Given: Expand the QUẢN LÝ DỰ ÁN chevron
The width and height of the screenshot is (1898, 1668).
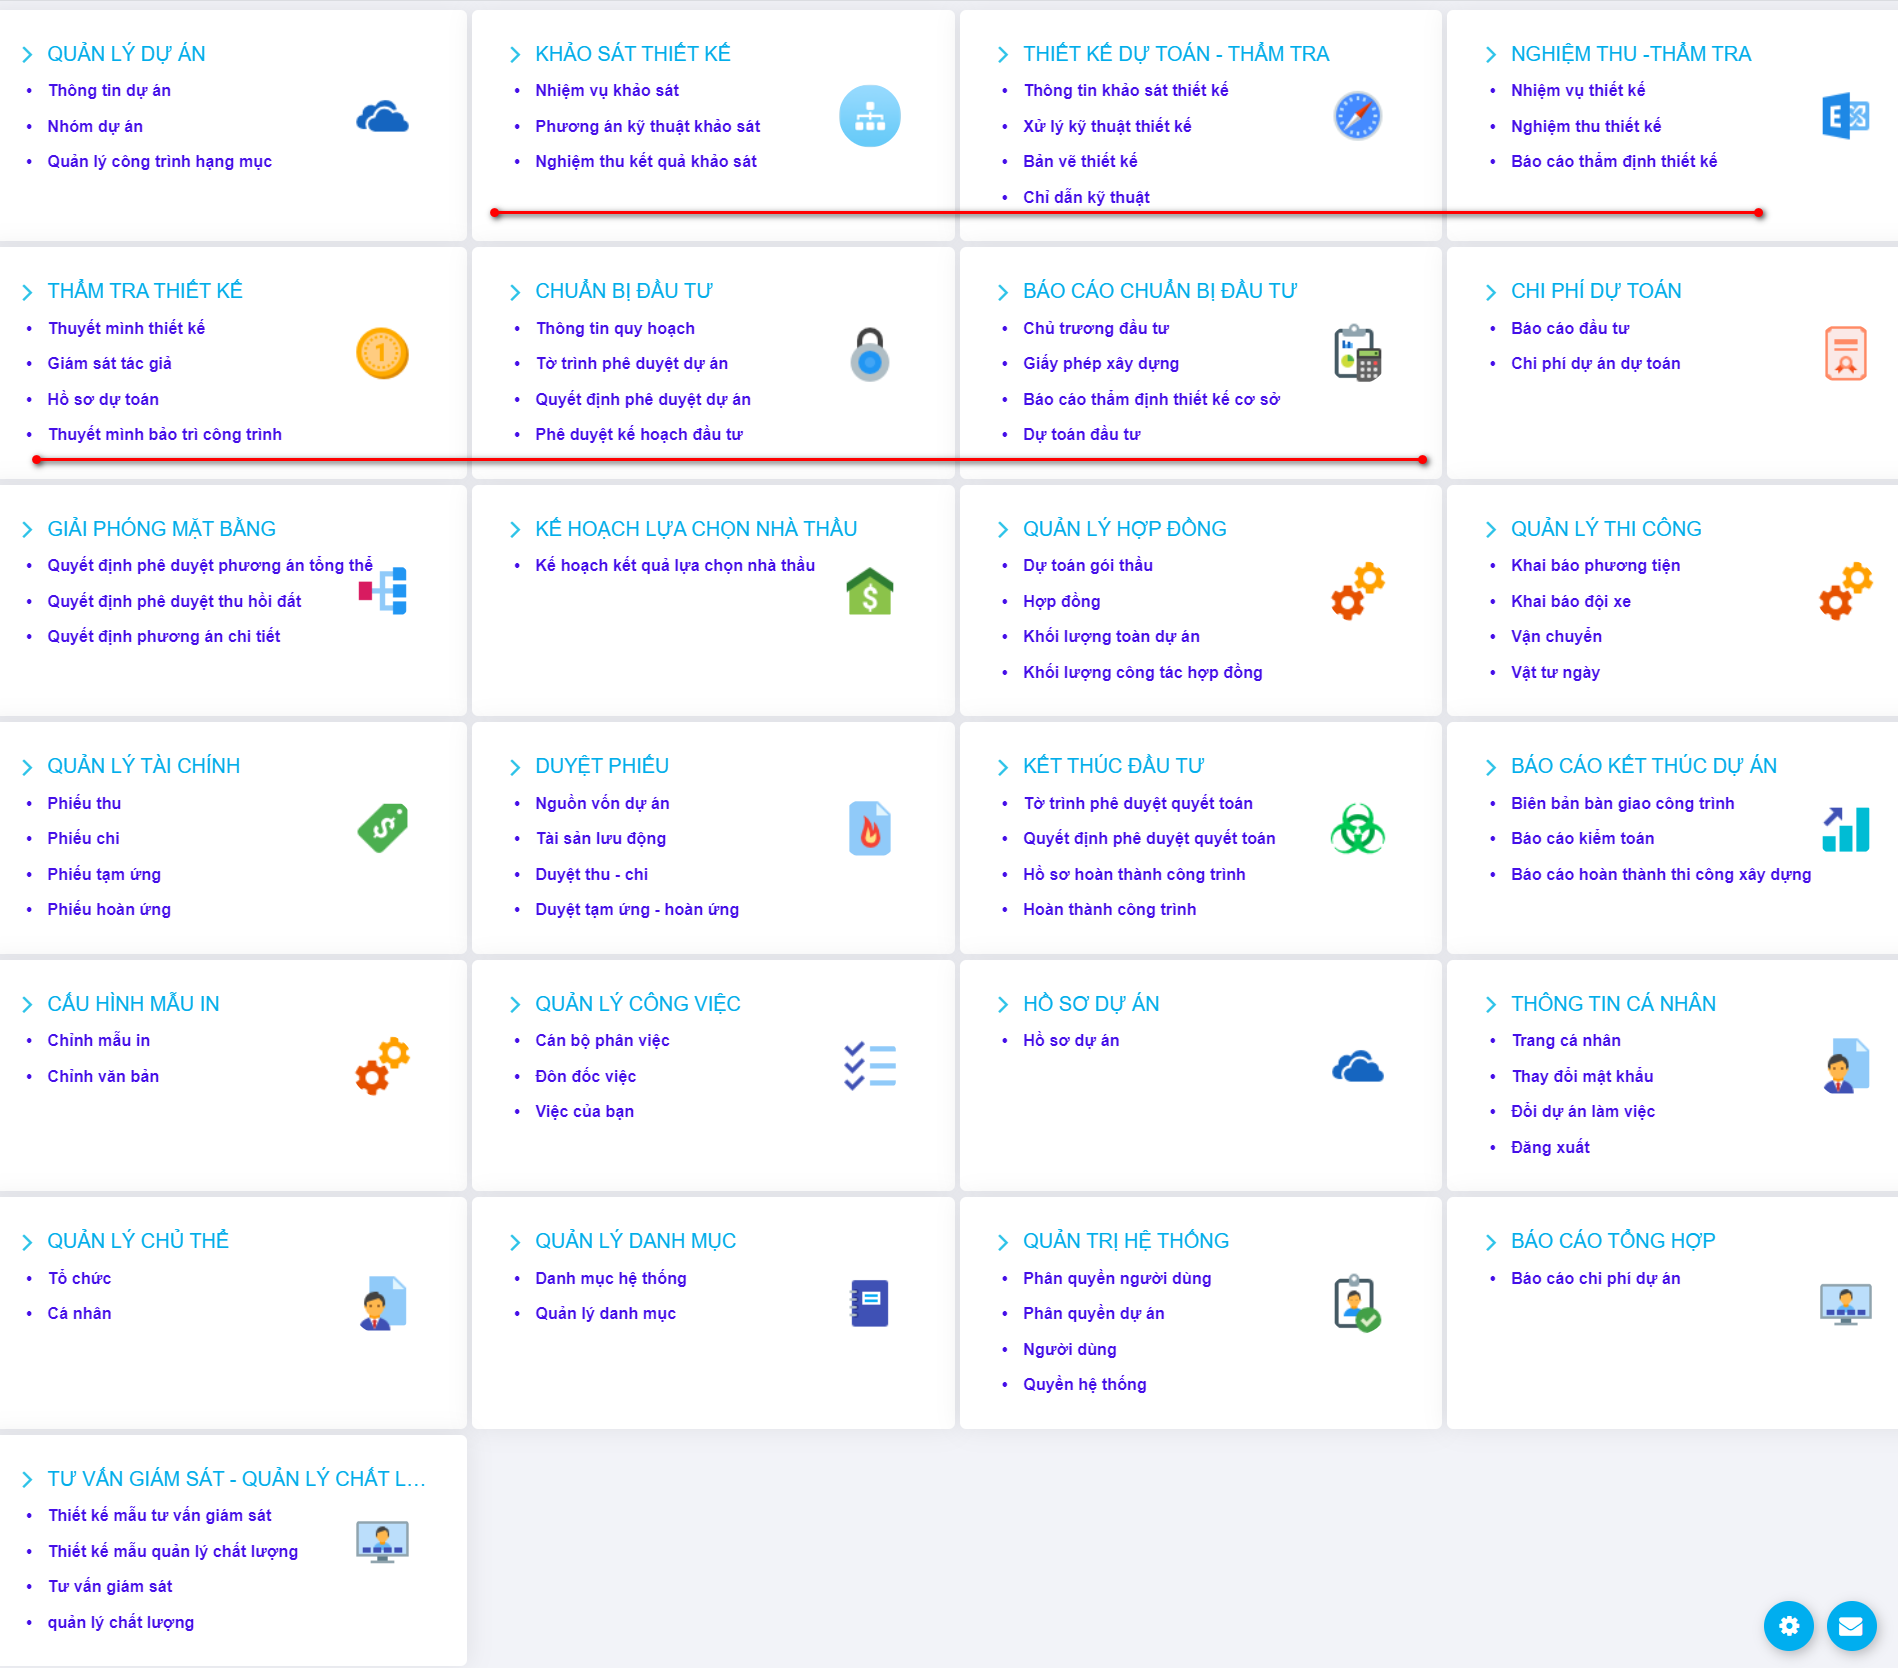Looking at the screenshot, I should 27,54.
